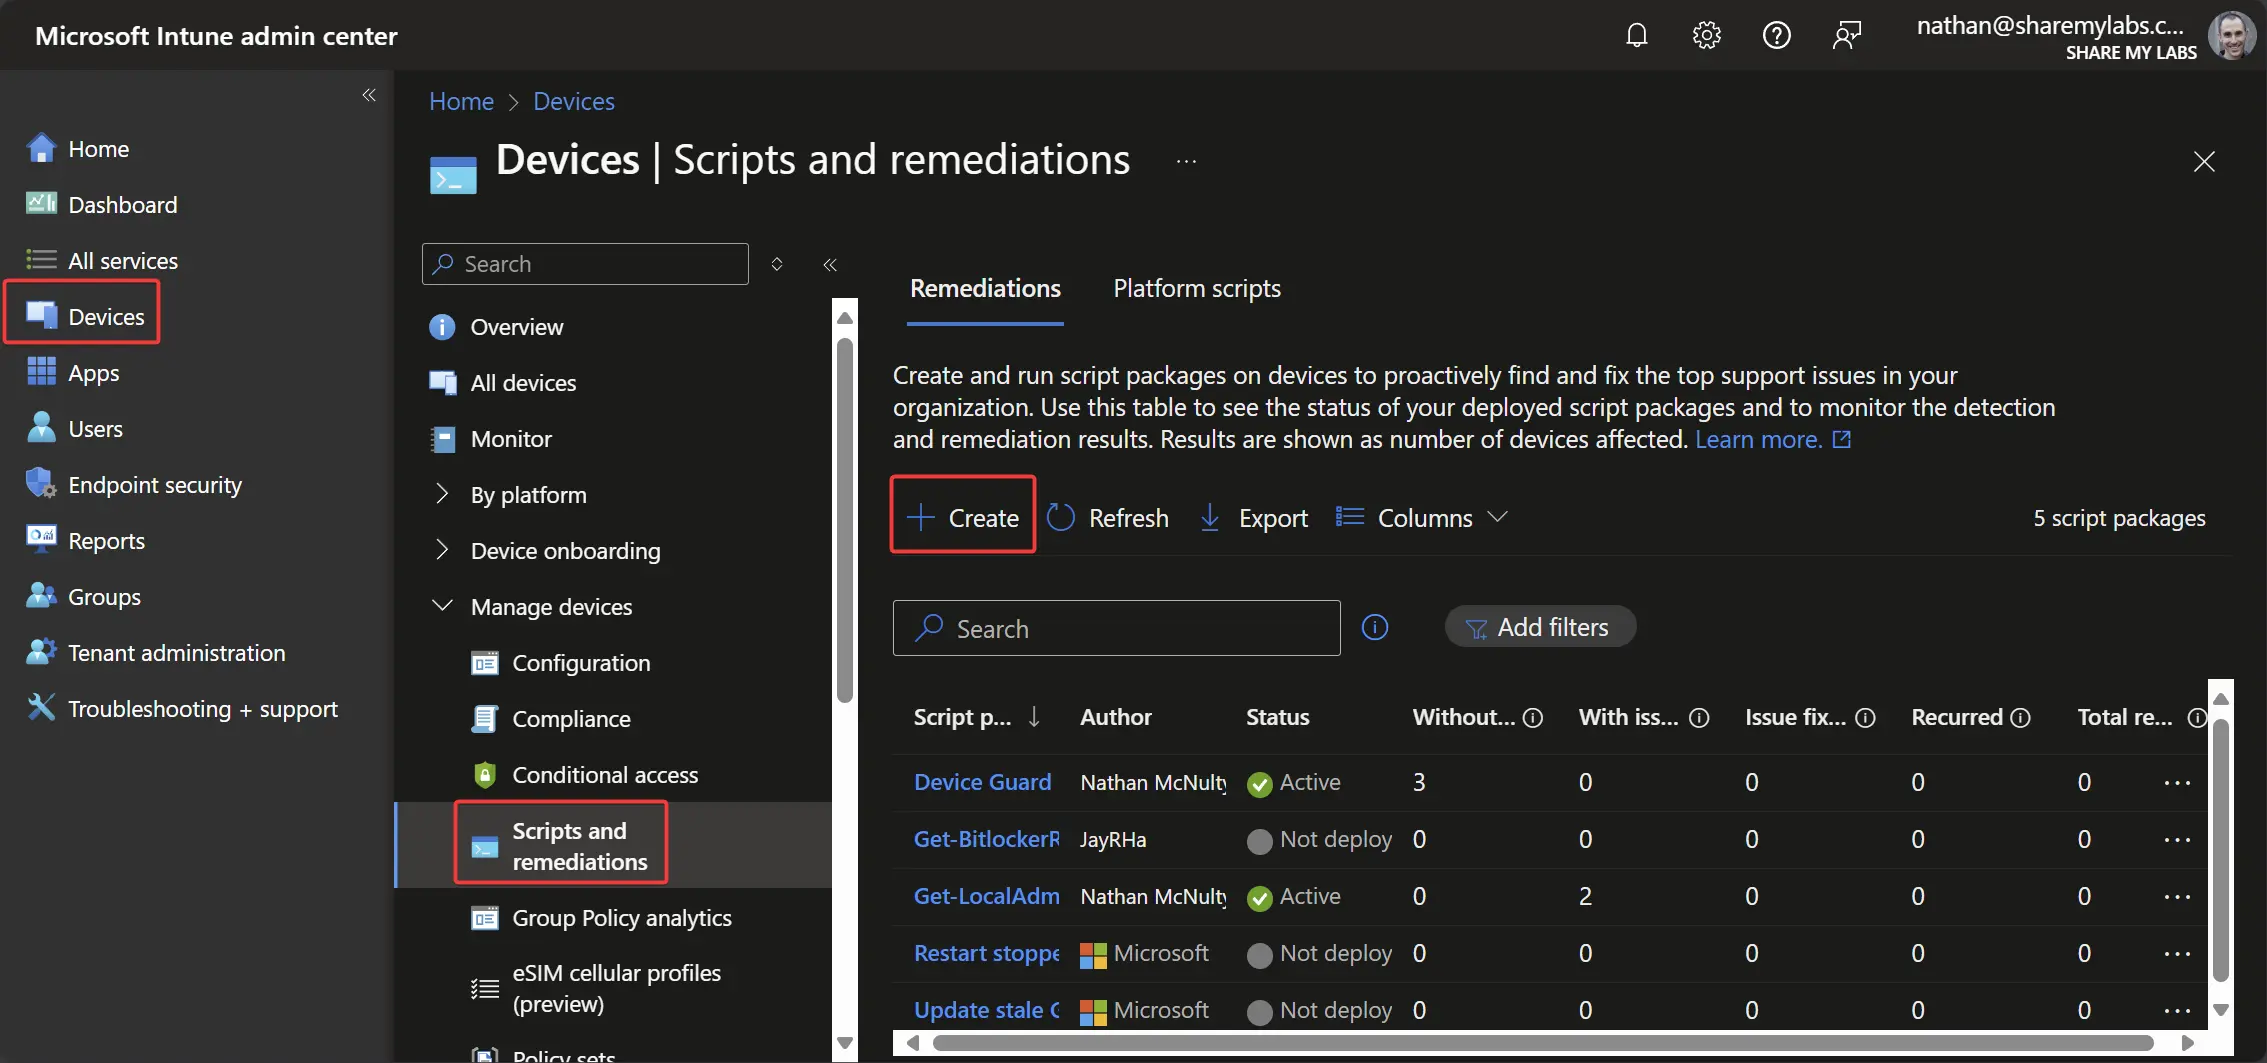This screenshot has height=1063, width=2267.
Task: Open the feedback icon in header
Action: pyautogui.click(x=1846, y=36)
